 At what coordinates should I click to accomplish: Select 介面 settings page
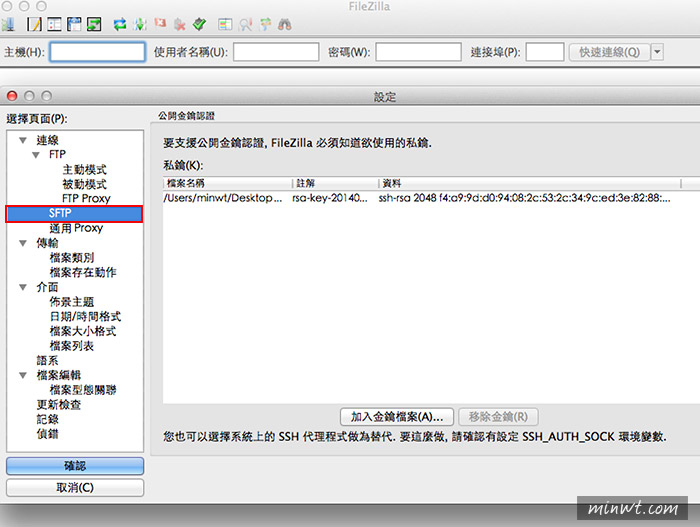(47, 287)
